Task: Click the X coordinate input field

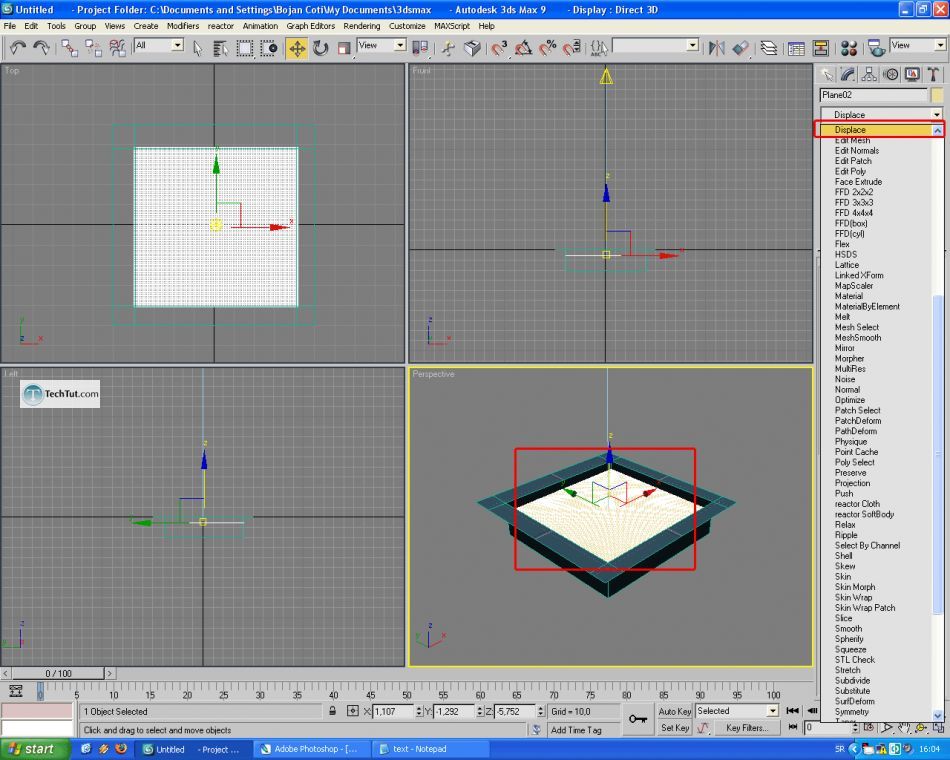Action: [393, 711]
